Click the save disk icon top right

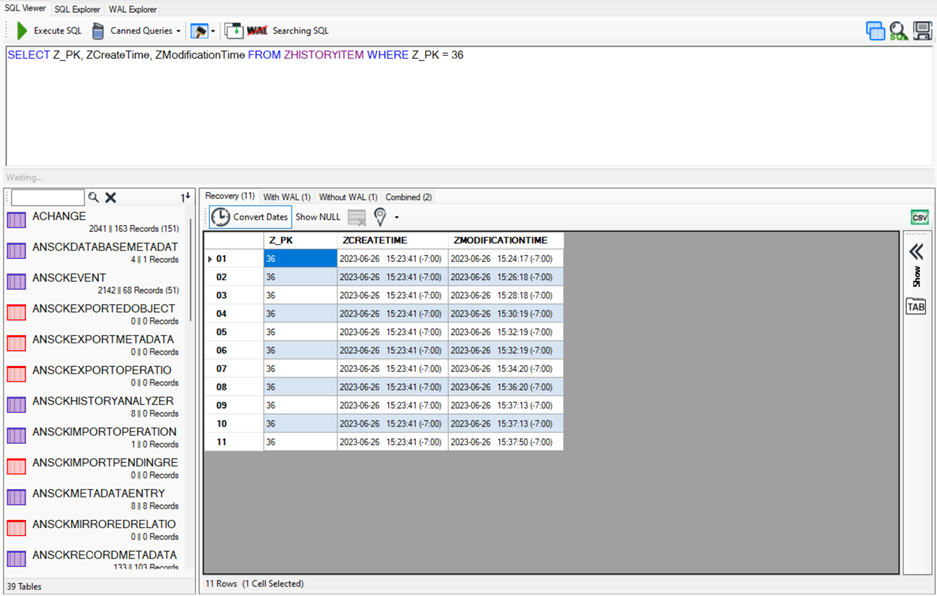pos(922,31)
